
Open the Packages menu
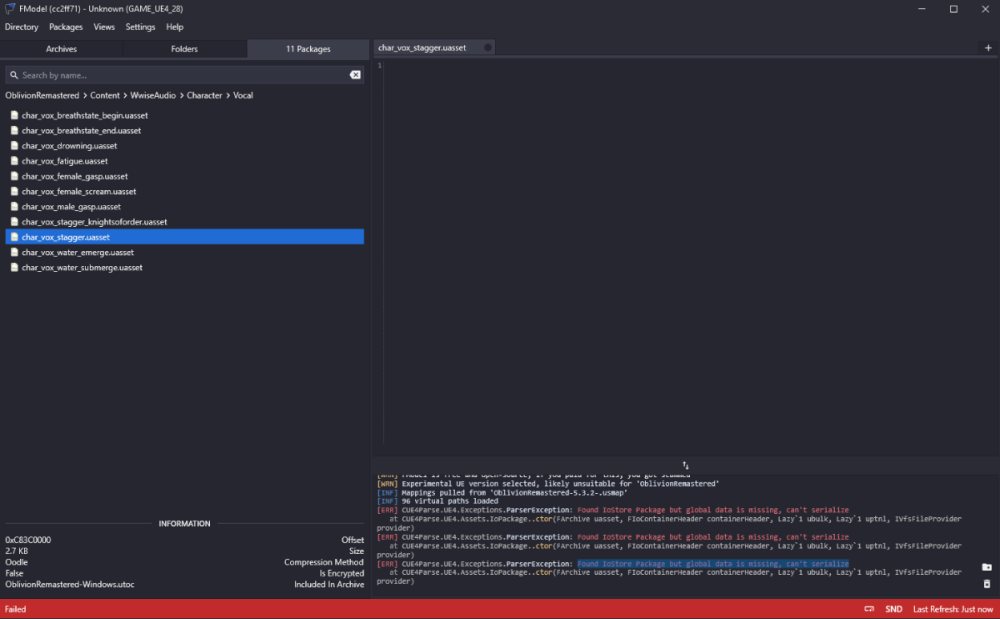pos(66,27)
